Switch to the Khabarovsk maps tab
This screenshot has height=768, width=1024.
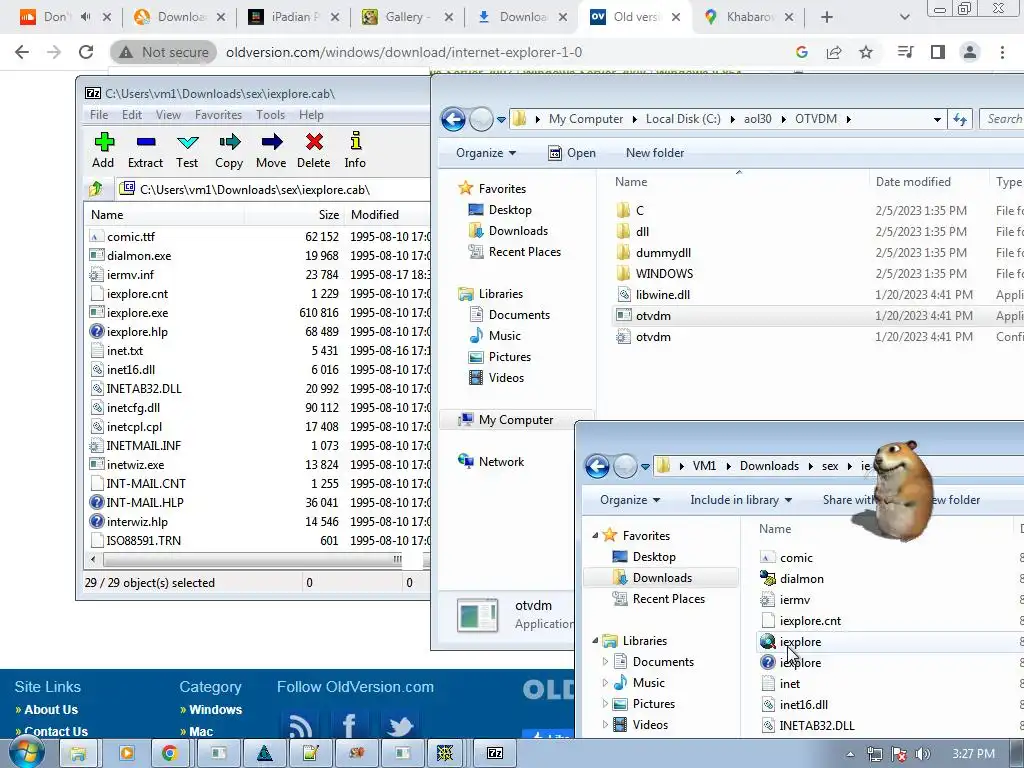click(748, 17)
